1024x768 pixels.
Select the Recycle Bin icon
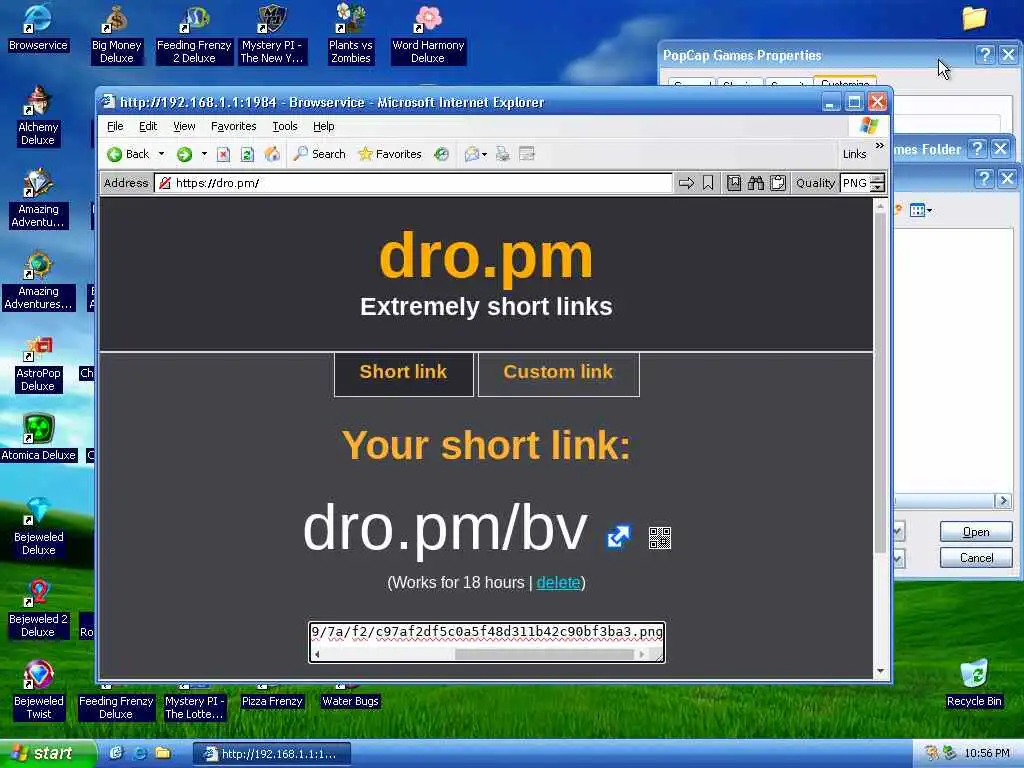pyautogui.click(x=974, y=684)
